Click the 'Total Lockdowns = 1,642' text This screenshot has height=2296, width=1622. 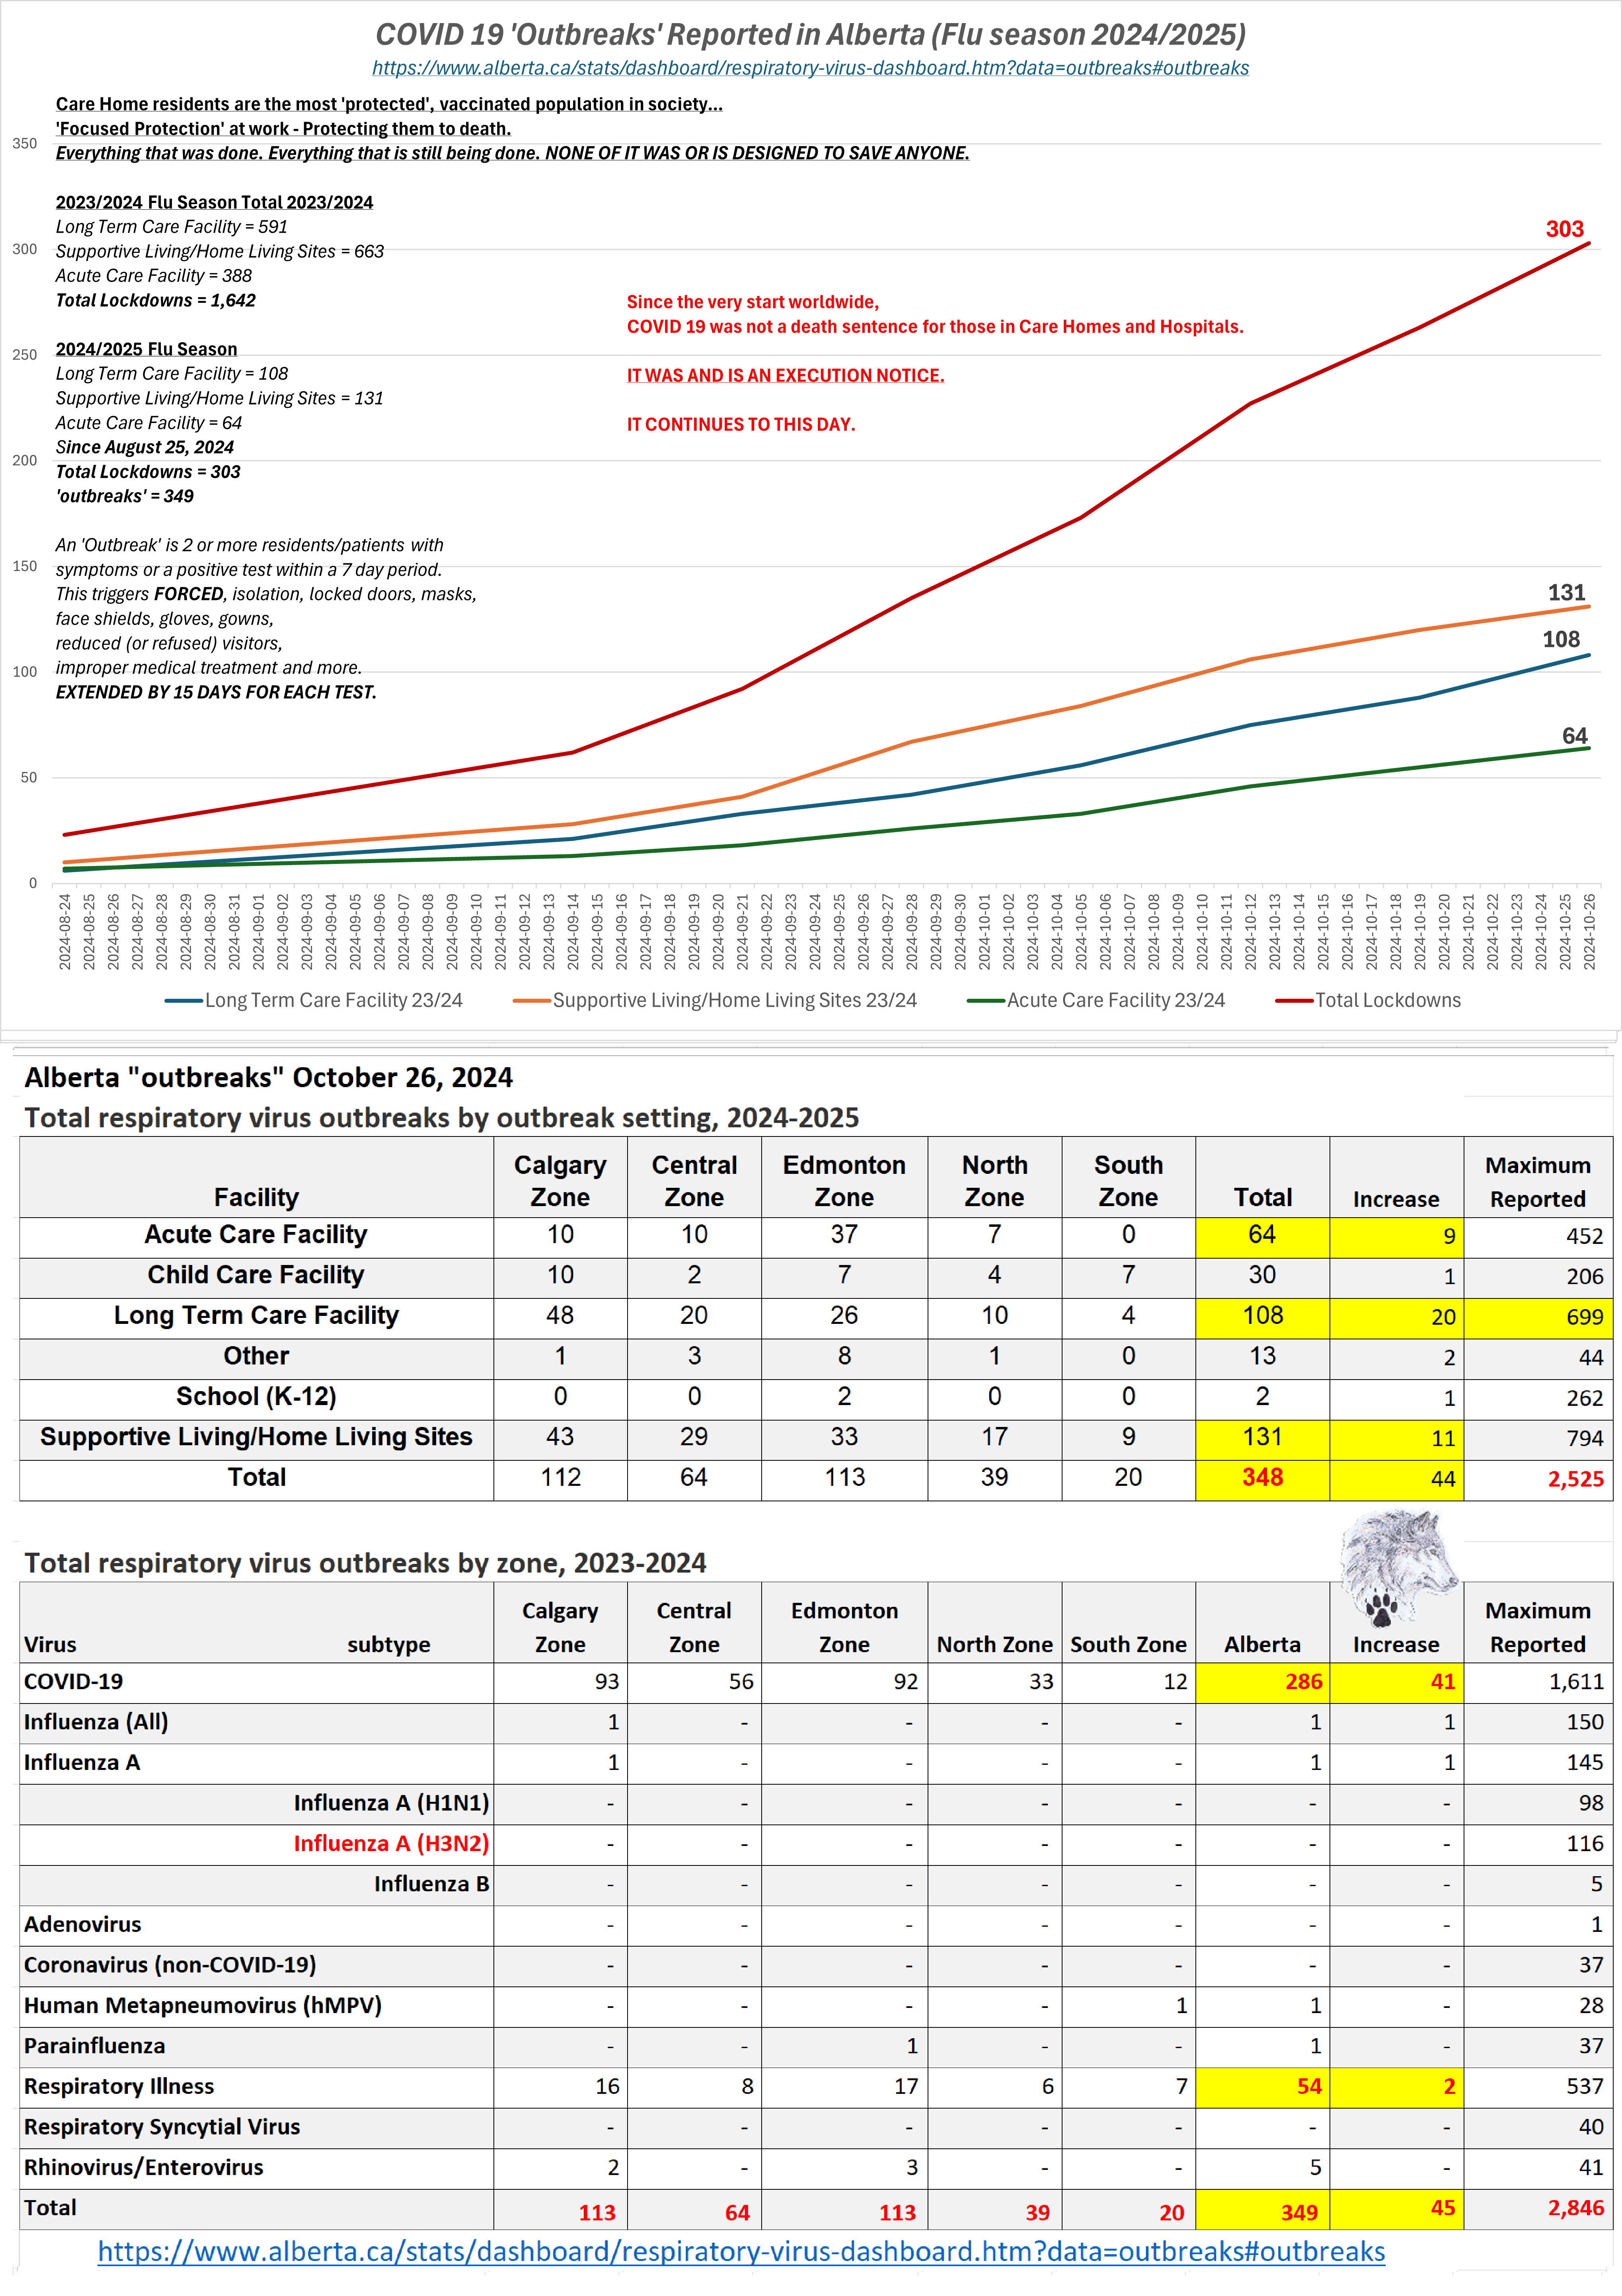point(156,300)
